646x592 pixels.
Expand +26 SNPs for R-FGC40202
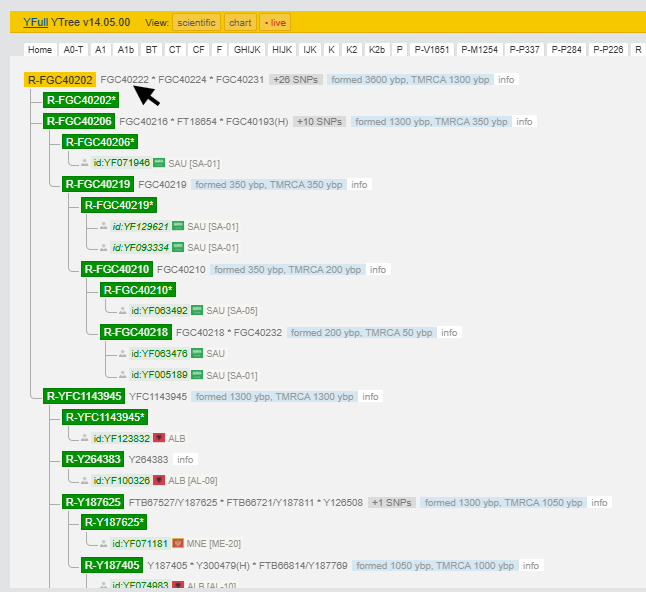(296, 80)
